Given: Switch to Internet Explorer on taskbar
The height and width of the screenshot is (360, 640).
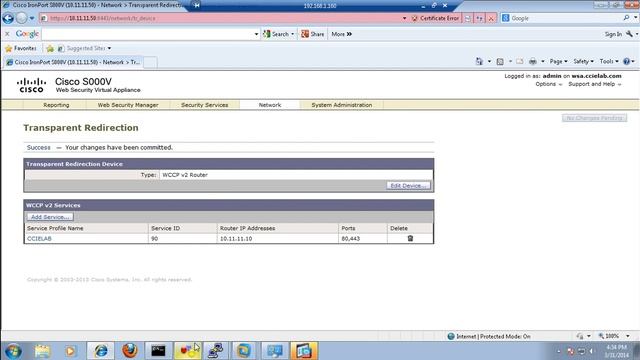Looking at the screenshot, I should pyautogui.click(x=100, y=351).
